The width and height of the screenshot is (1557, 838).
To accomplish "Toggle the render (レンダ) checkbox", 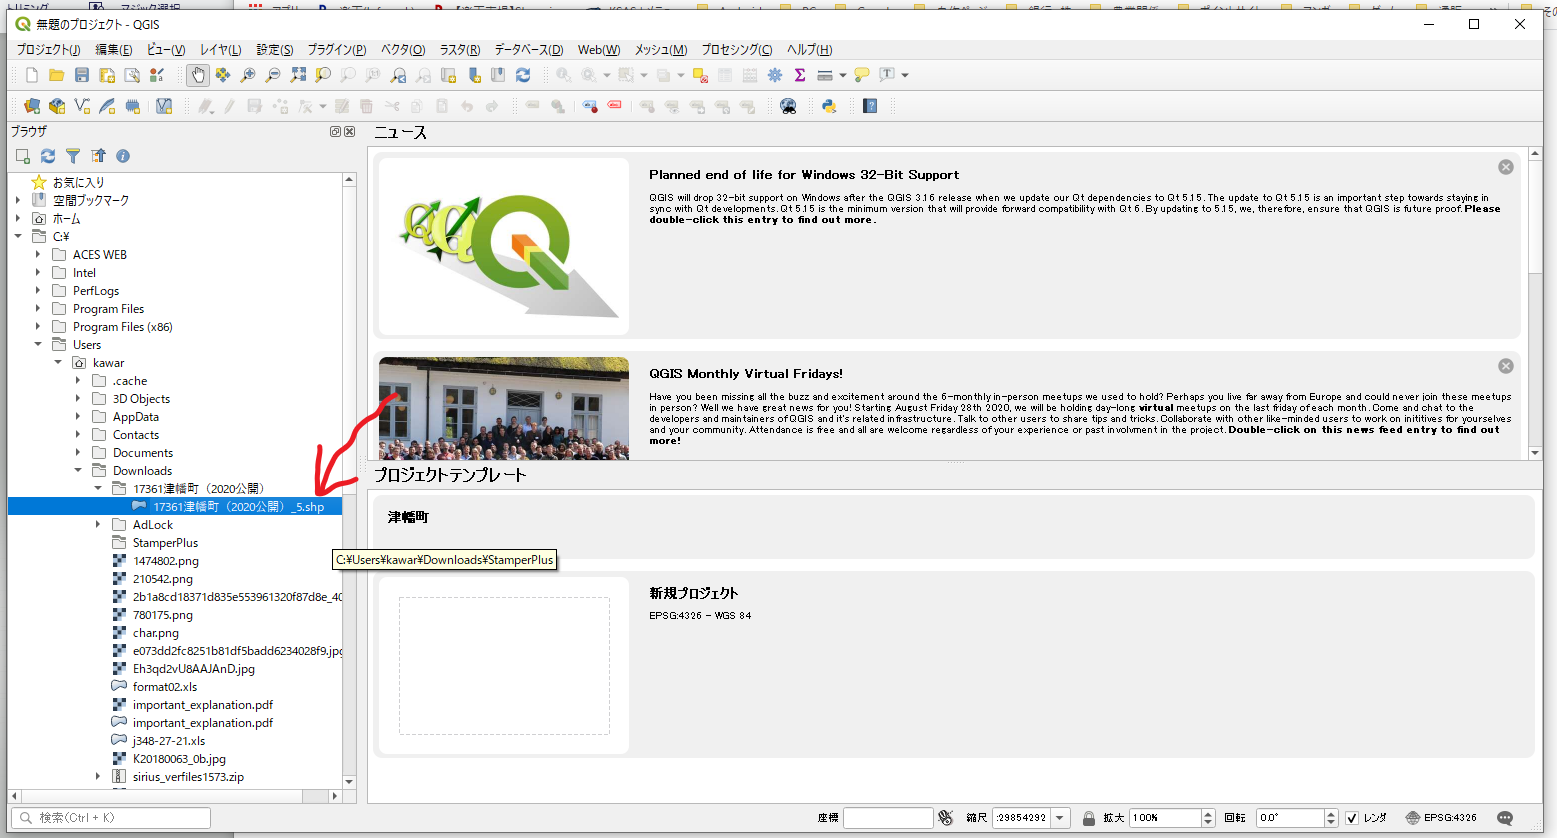I will 1352,818.
